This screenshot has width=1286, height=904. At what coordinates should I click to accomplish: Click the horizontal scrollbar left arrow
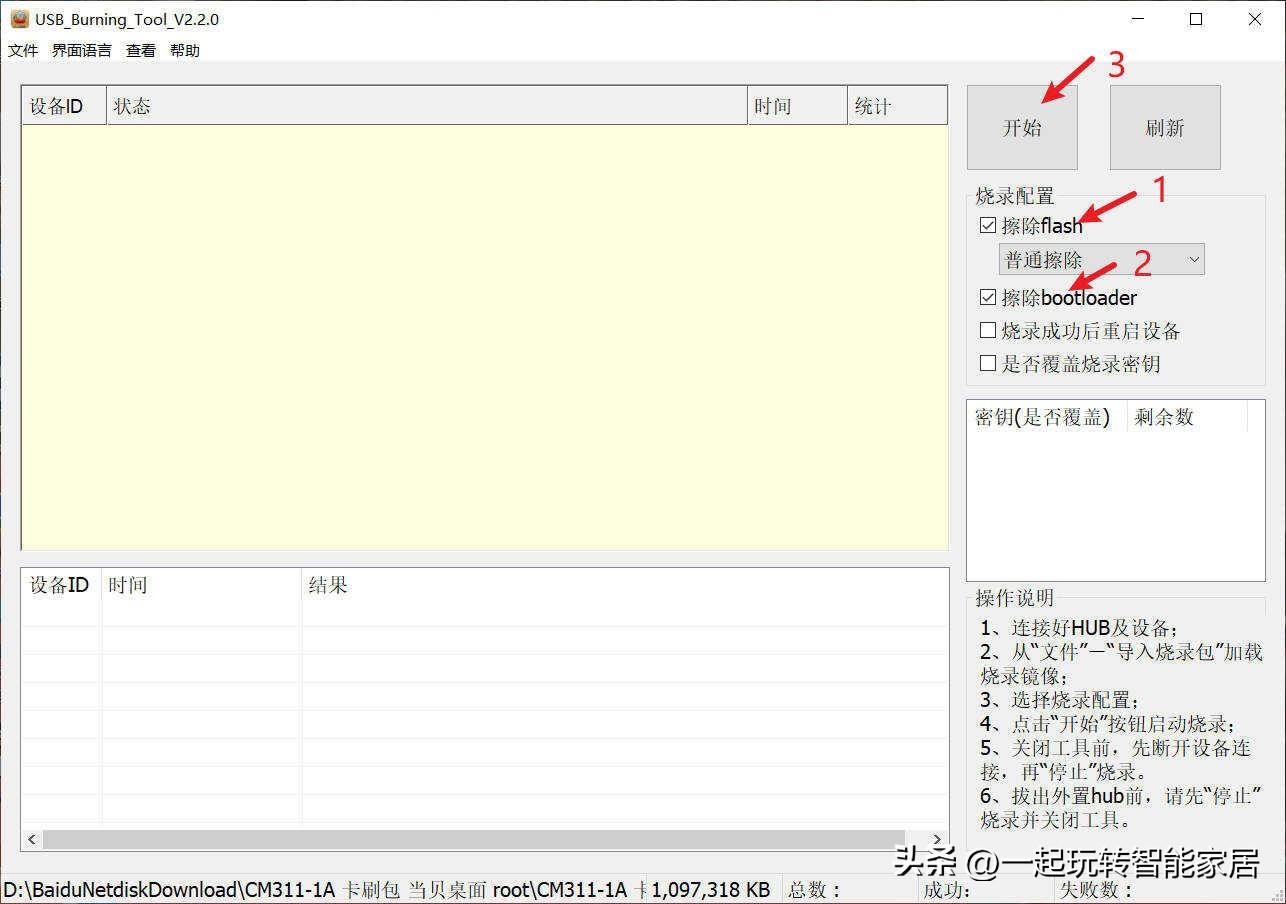32,839
